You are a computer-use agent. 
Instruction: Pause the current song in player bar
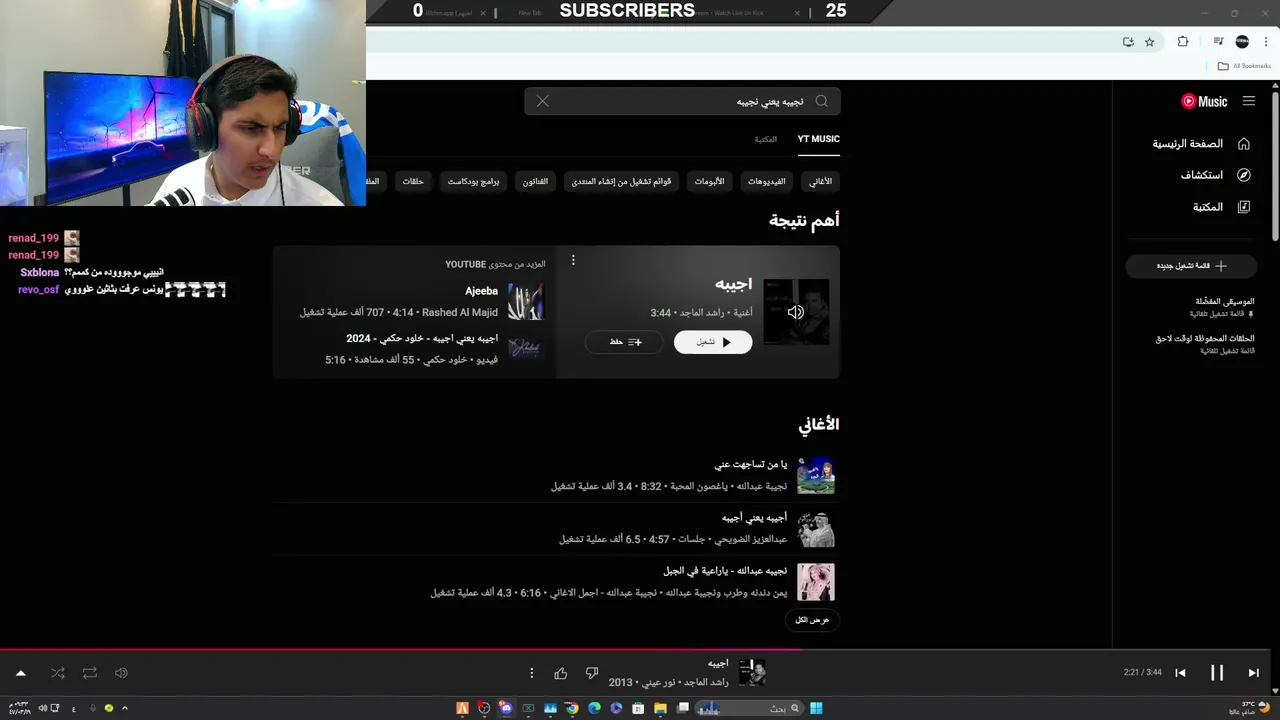pyautogui.click(x=1217, y=673)
